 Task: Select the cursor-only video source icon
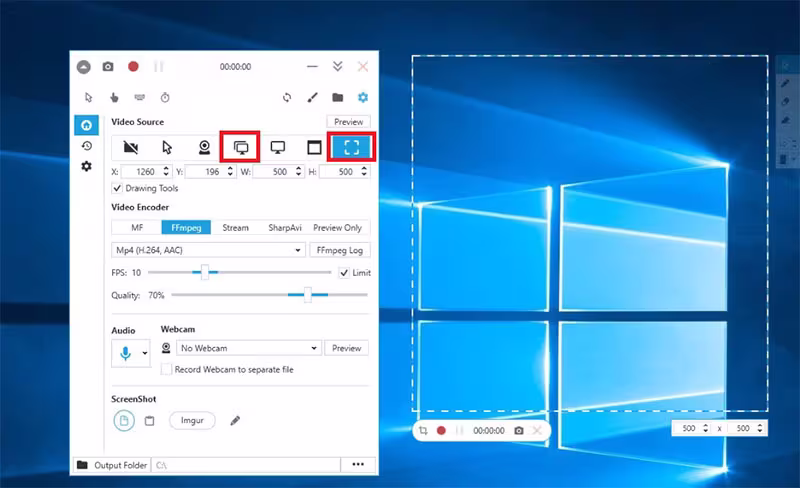coord(167,148)
